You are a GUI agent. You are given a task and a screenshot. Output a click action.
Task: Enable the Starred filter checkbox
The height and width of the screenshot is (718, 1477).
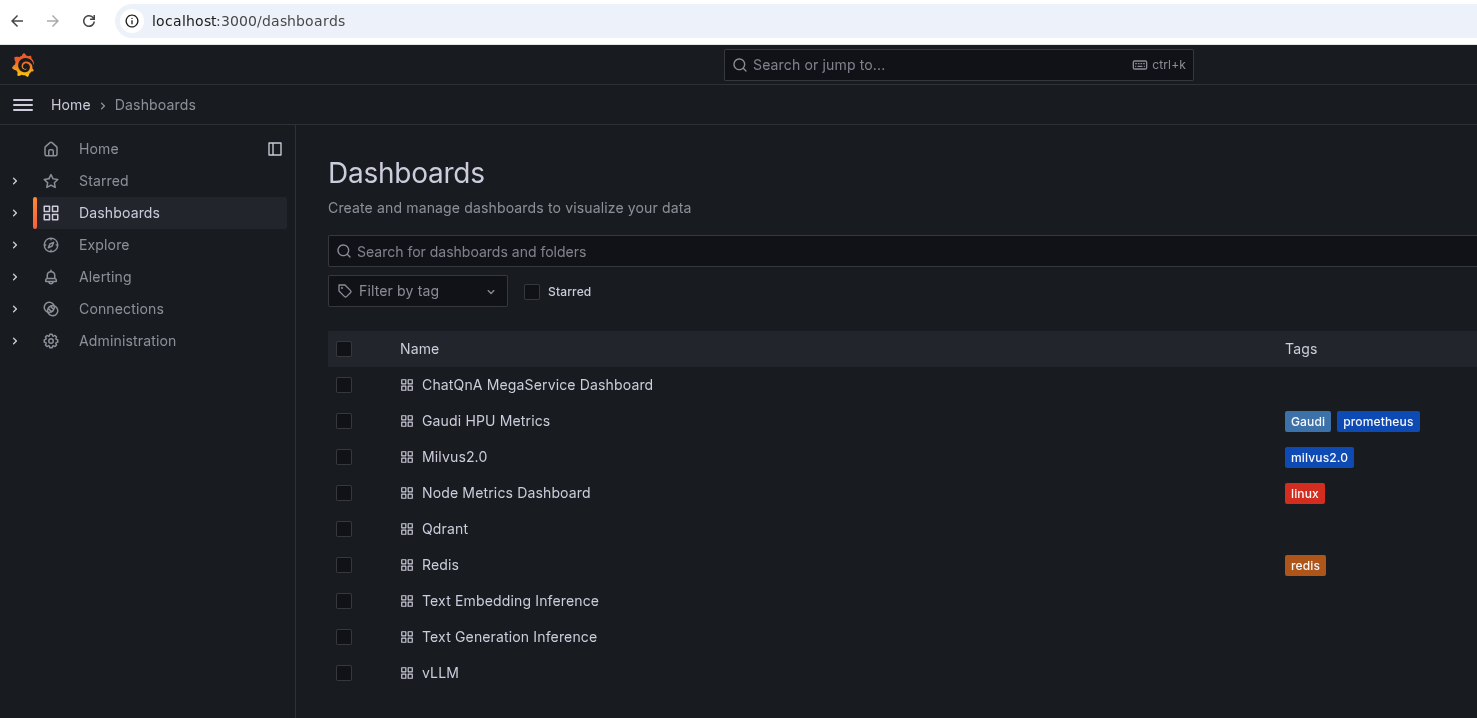(x=532, y=292)
